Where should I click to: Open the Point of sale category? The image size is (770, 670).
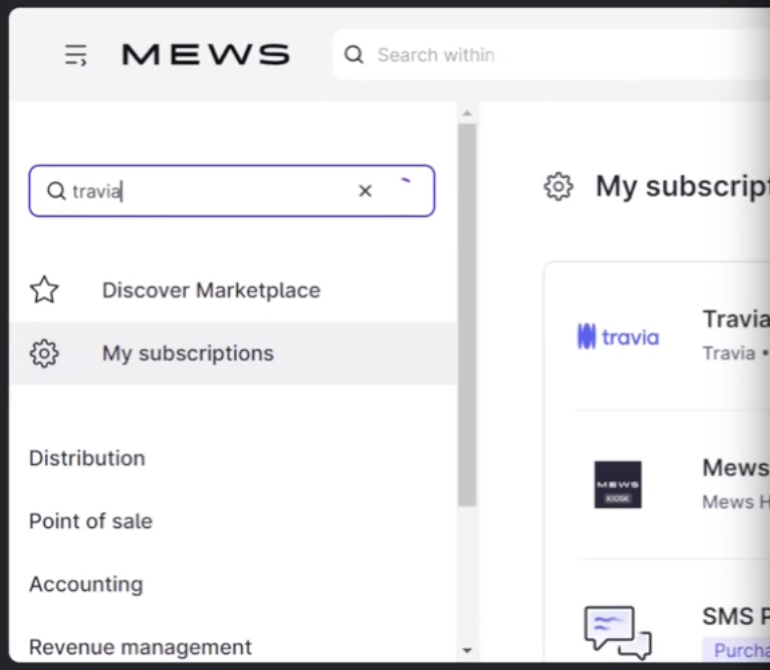[x=91, y=521]
